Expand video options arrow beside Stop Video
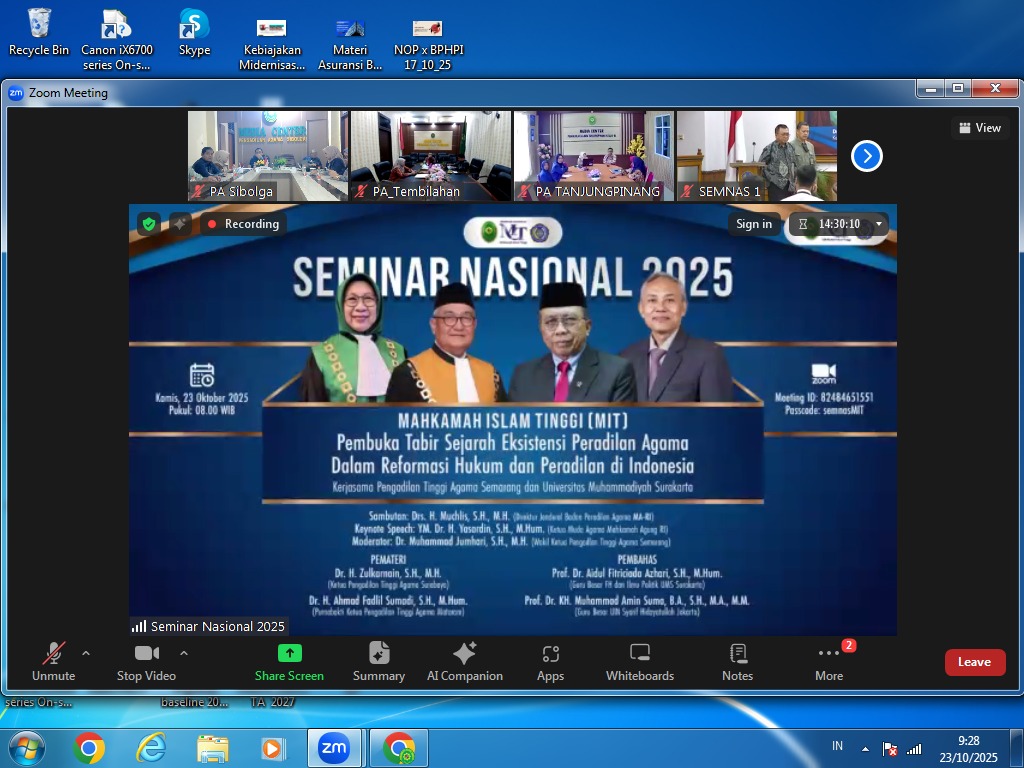1024x768 pixels. (184, 653)
